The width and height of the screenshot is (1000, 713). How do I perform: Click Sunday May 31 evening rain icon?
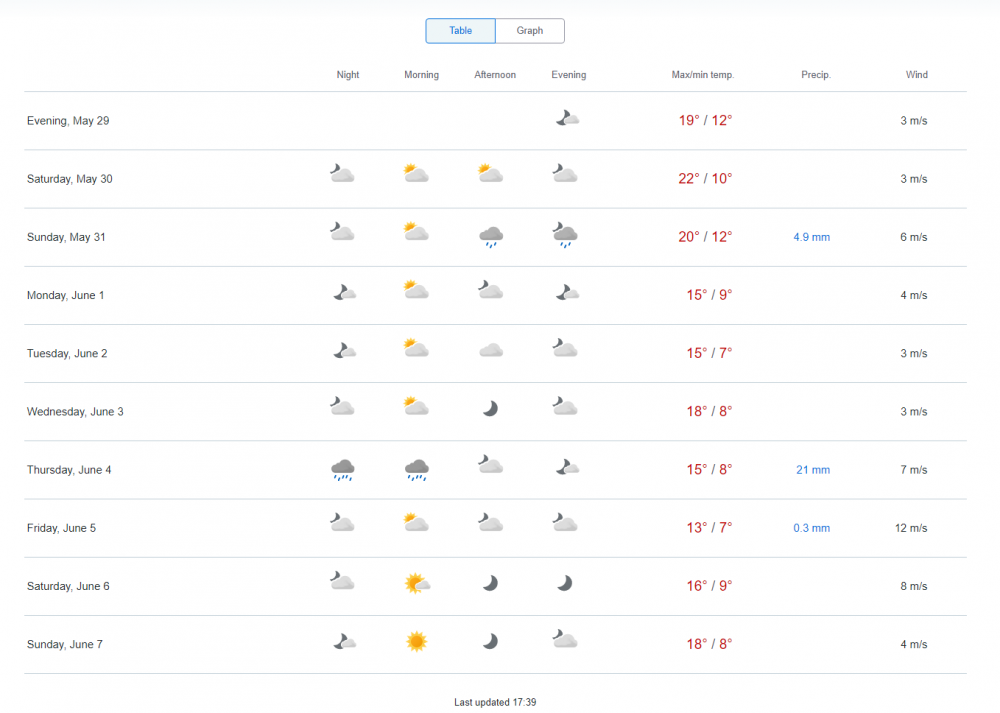tap(565, 236)
